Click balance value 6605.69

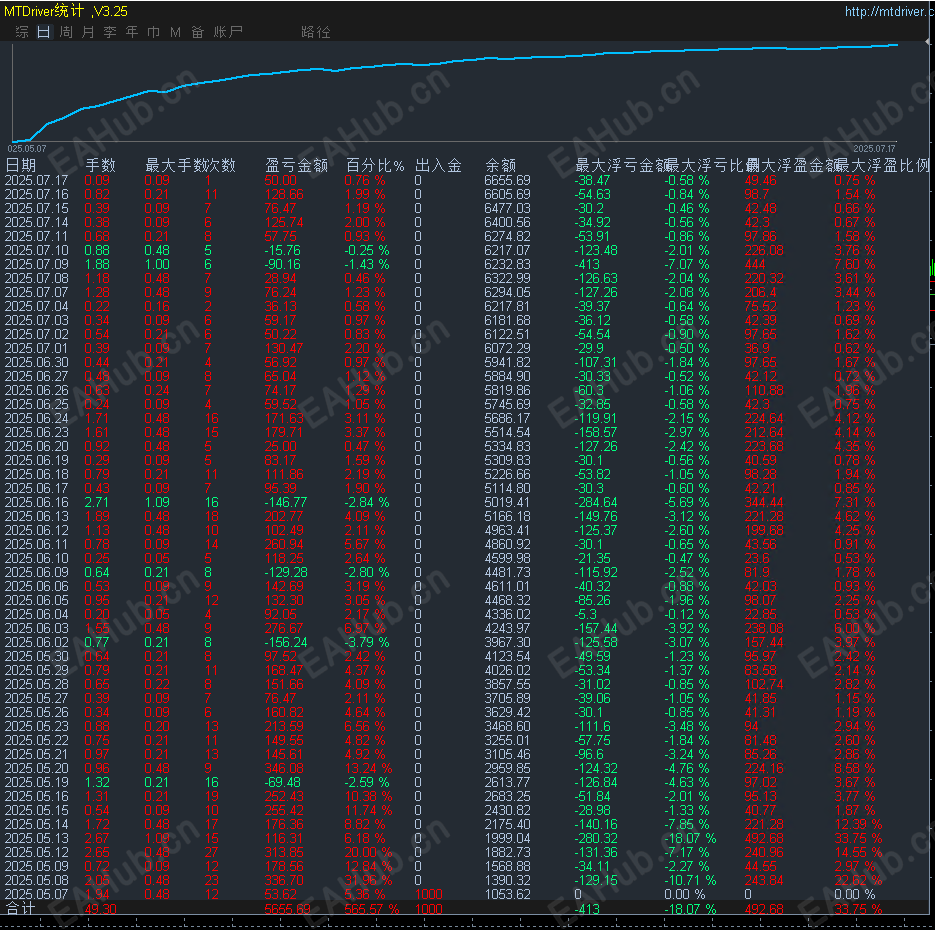[x=507, y=194]
